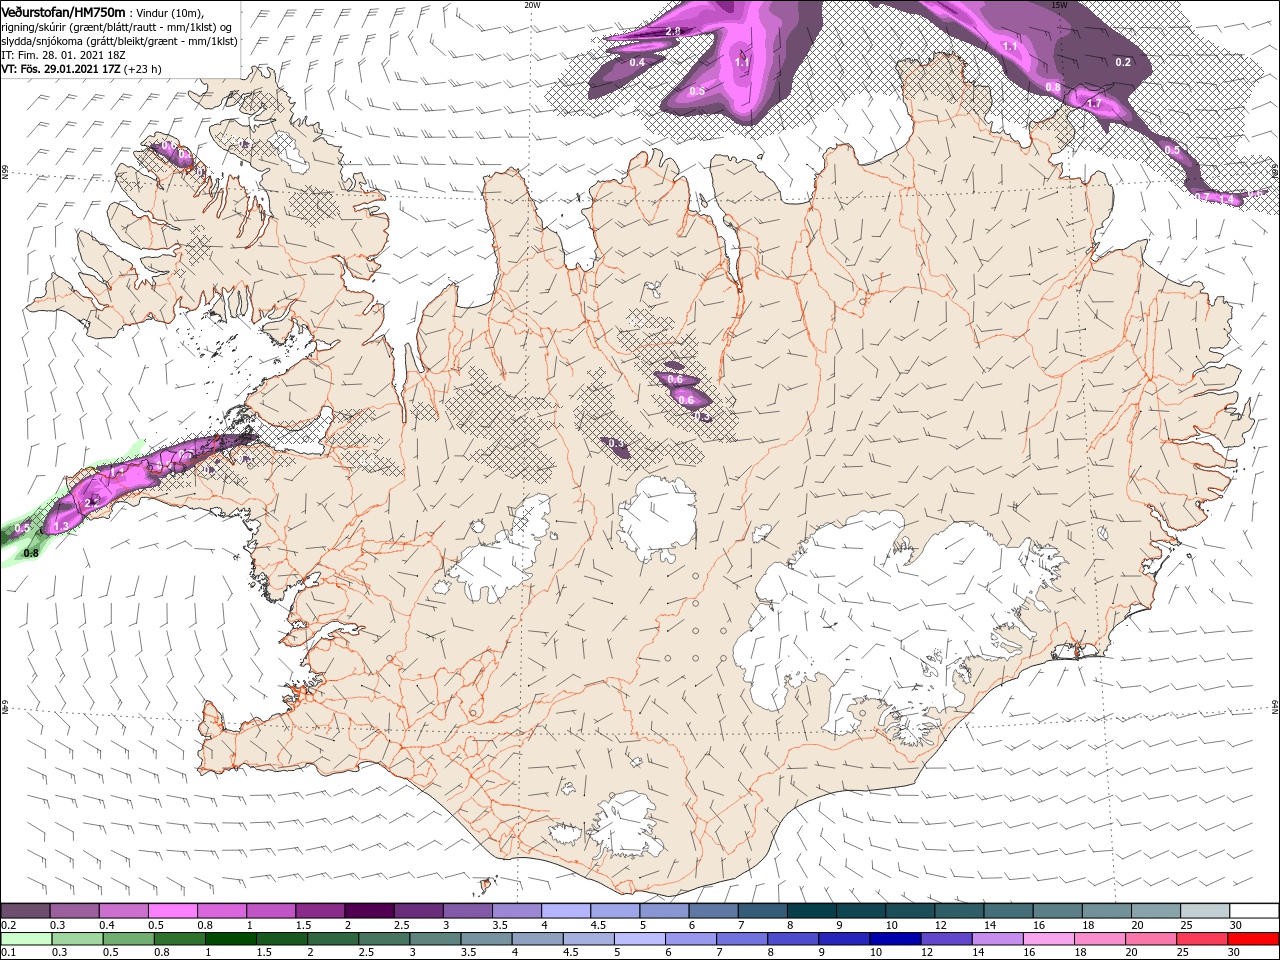Pick the pale pink 16 rain legend swatch
Image resolution: width=1280 pixels, height=960 pixels.
click(x=1047, y=939)
